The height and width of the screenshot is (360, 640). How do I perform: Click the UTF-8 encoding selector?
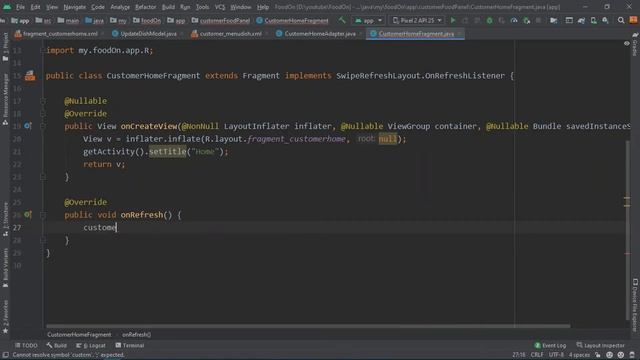pos(556,355)
